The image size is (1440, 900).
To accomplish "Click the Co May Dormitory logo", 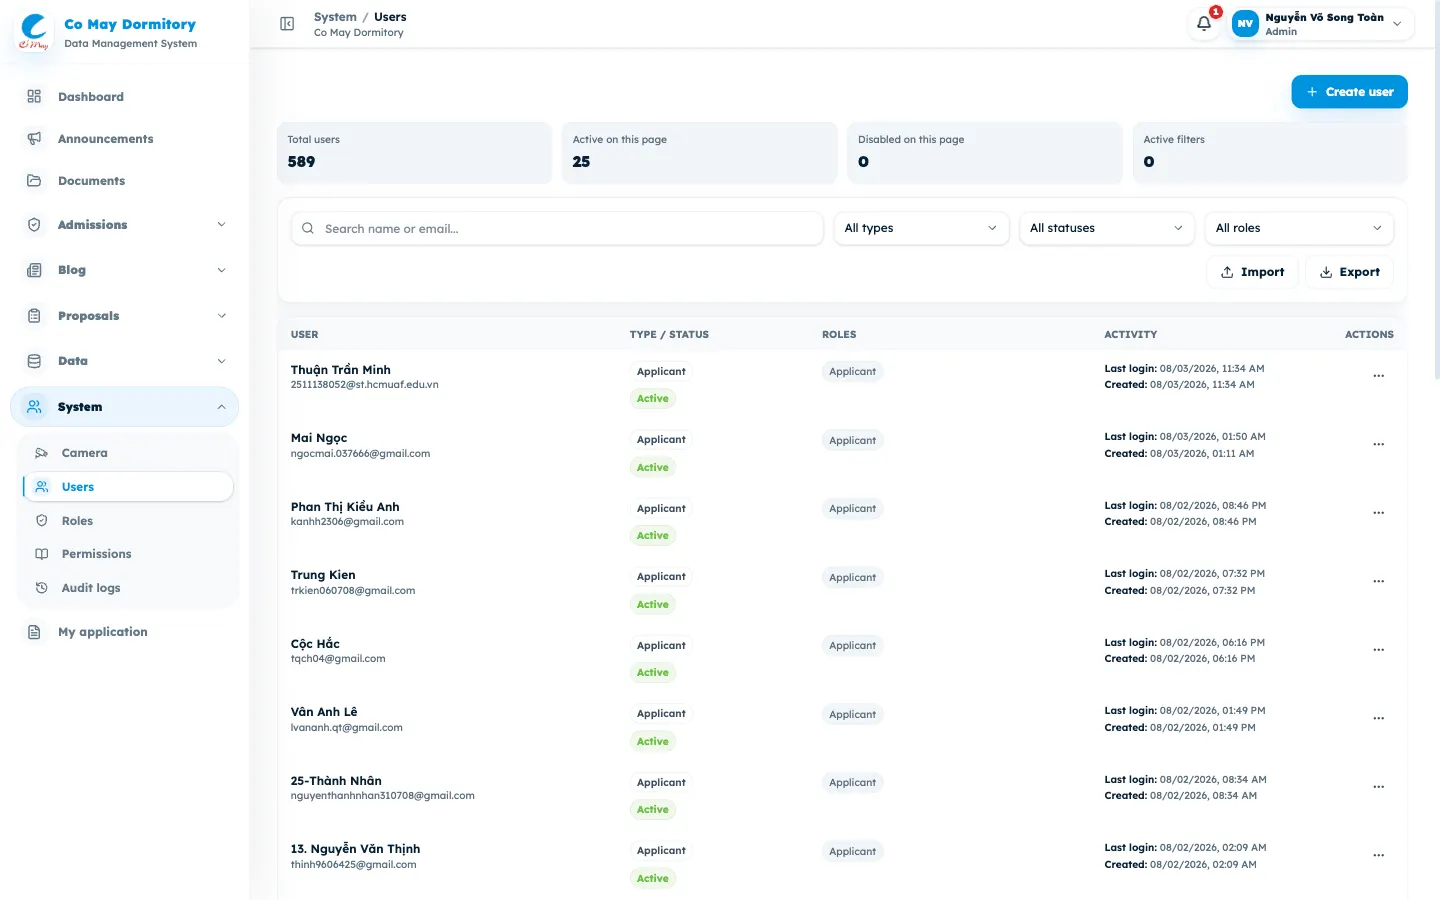I will (x=34, y=32).
